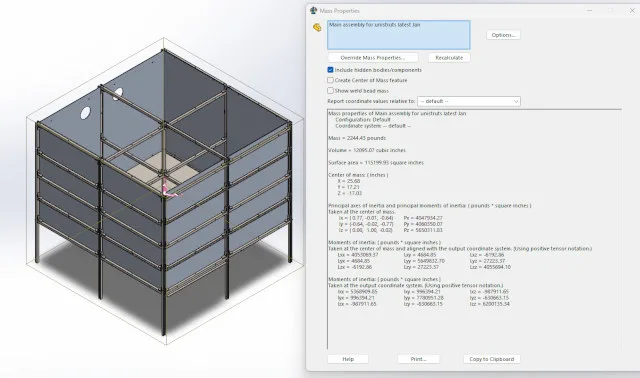Click the 'Configuration: Default' line
Image resolution: width=640 pixels, height=378 pixels.
click(363, 120)
